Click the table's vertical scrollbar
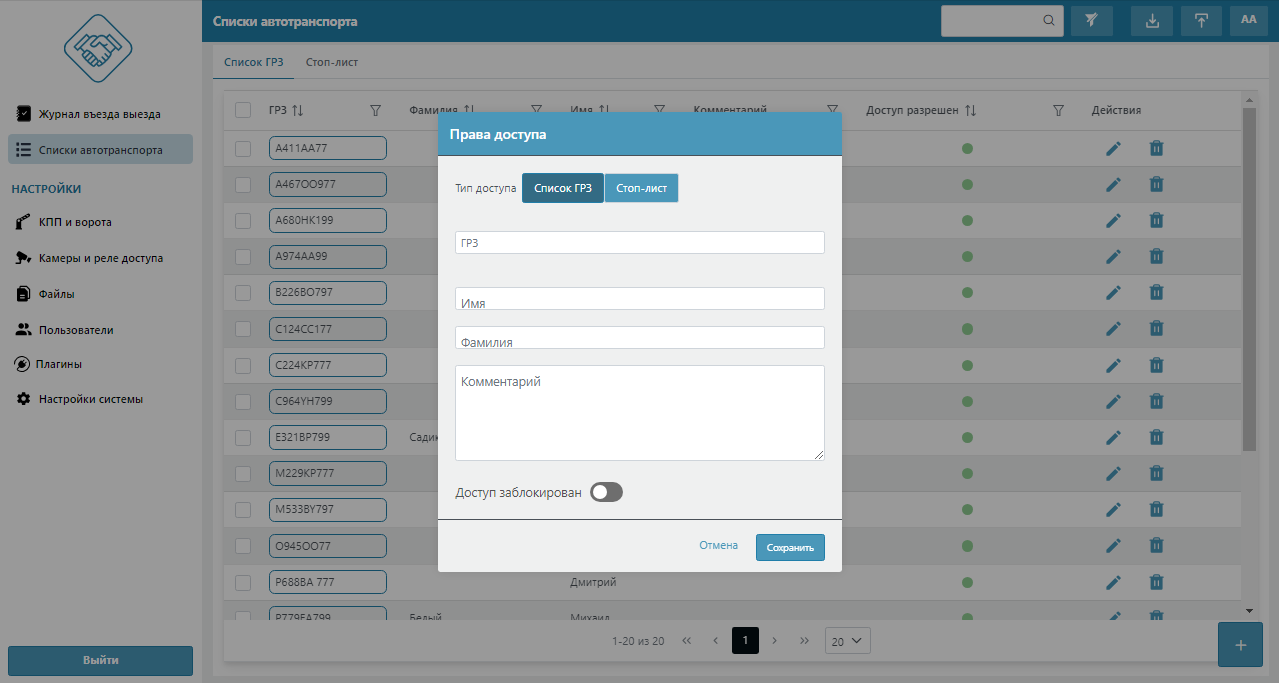The height and width of the screenshot is (683, 1279). (1248, 280)
